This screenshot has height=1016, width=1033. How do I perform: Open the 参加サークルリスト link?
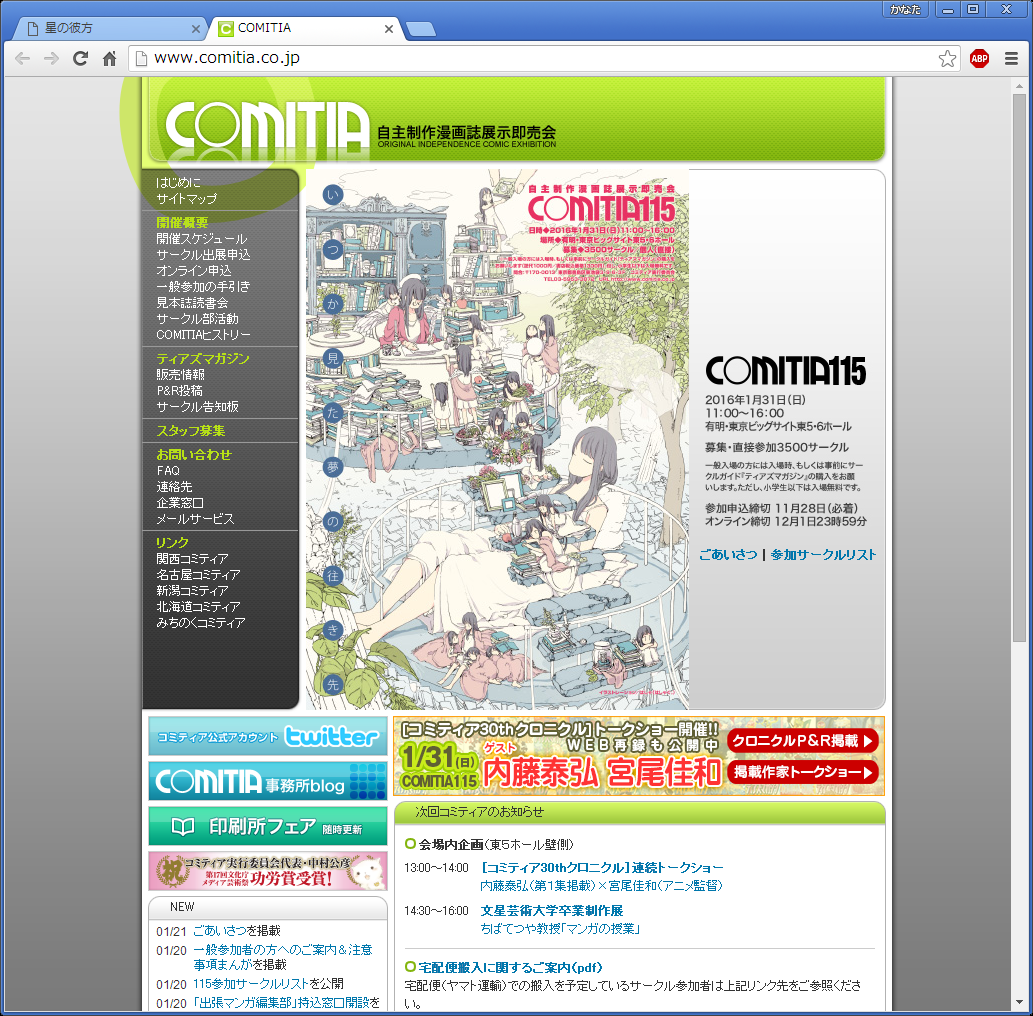coord(823,555)
